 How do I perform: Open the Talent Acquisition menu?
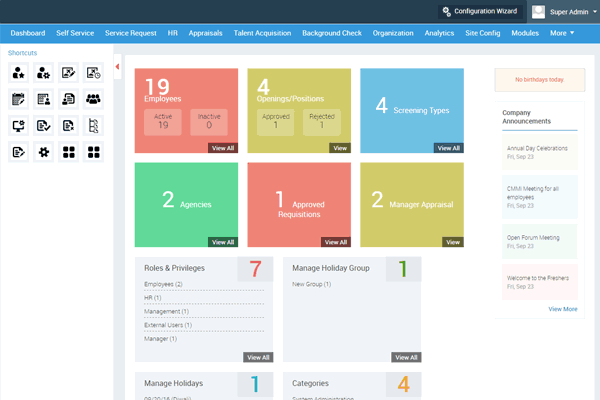pyautogui.click(x=262, y=33)
